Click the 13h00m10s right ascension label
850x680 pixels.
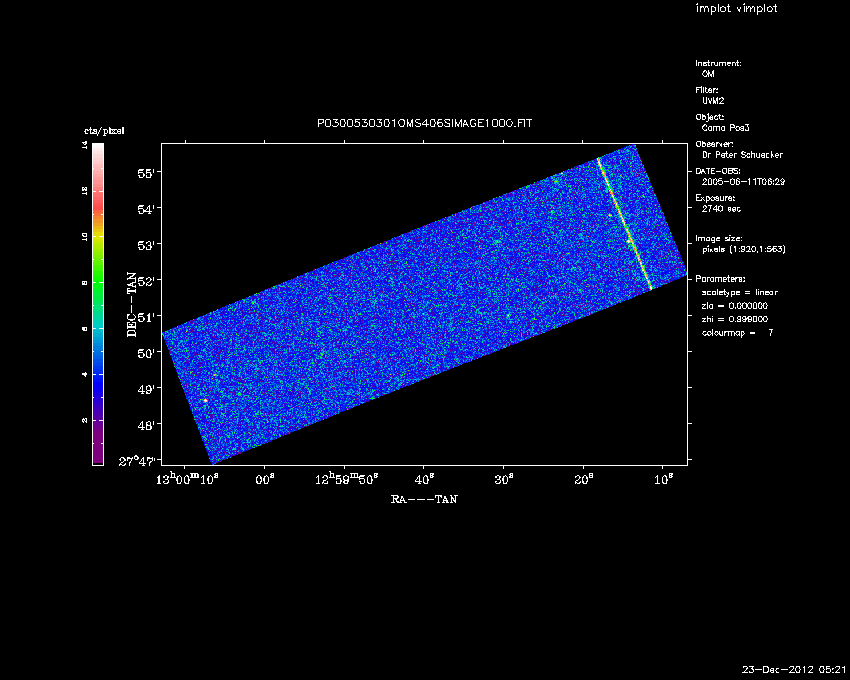187,479
